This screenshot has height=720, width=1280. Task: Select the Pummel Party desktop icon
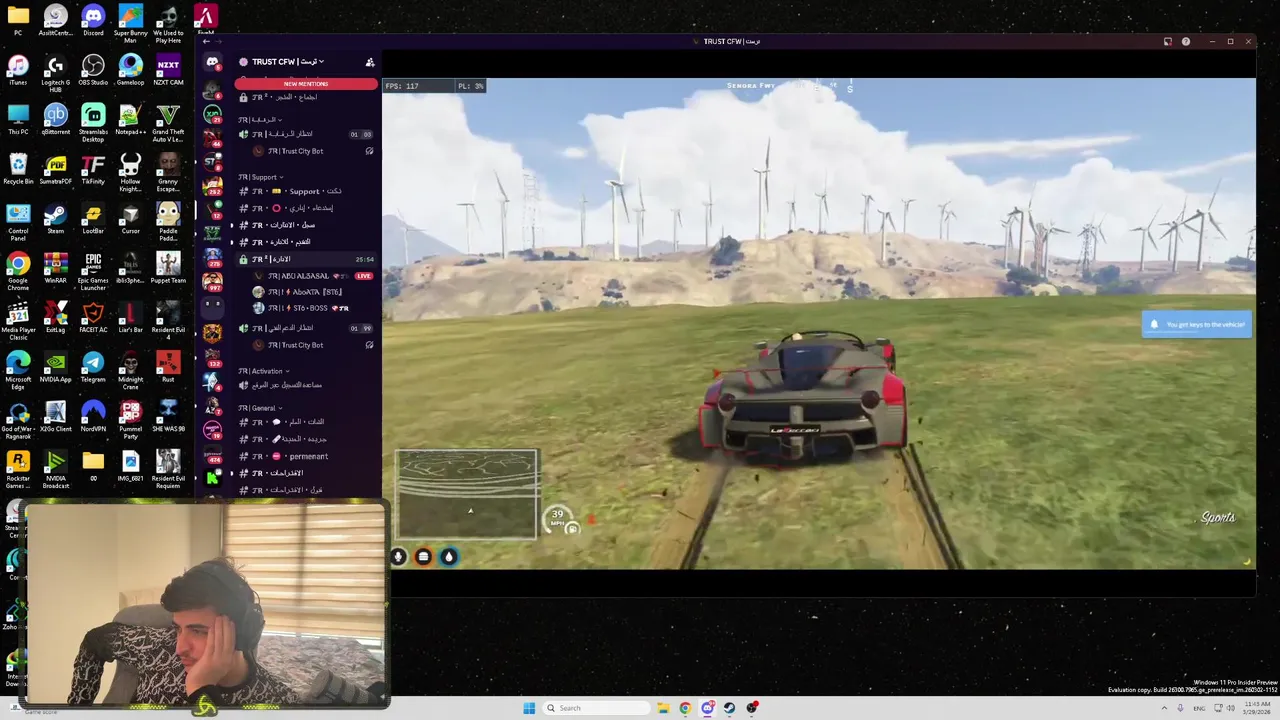pyautogui.click(x=130, y=419)
